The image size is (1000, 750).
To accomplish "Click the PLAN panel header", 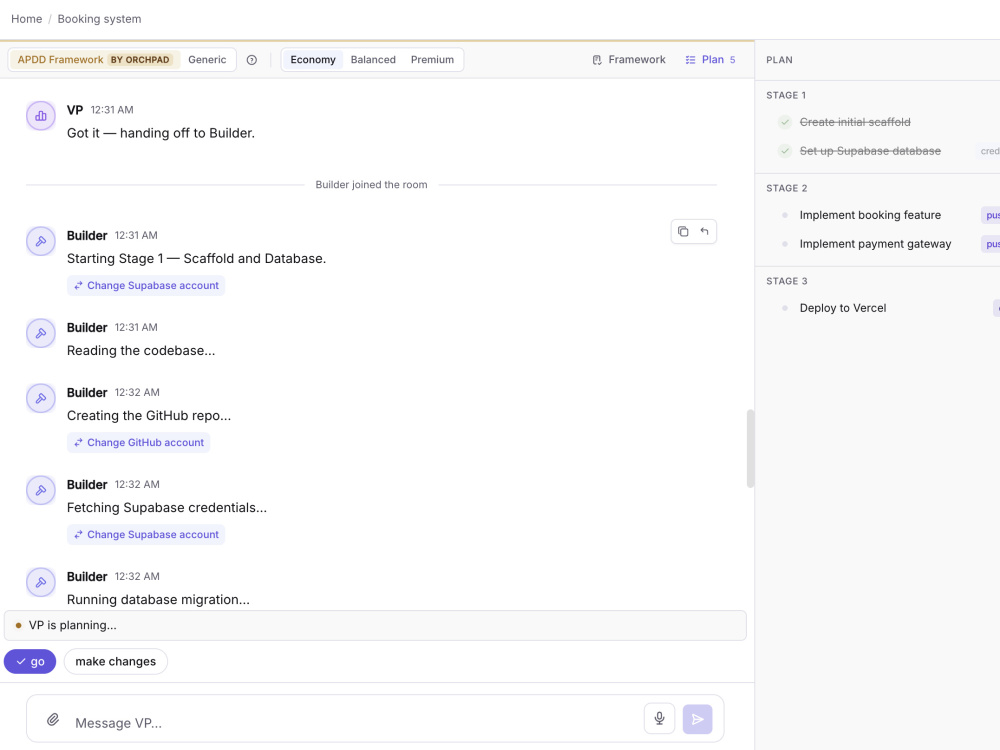I will coord(779,60).
